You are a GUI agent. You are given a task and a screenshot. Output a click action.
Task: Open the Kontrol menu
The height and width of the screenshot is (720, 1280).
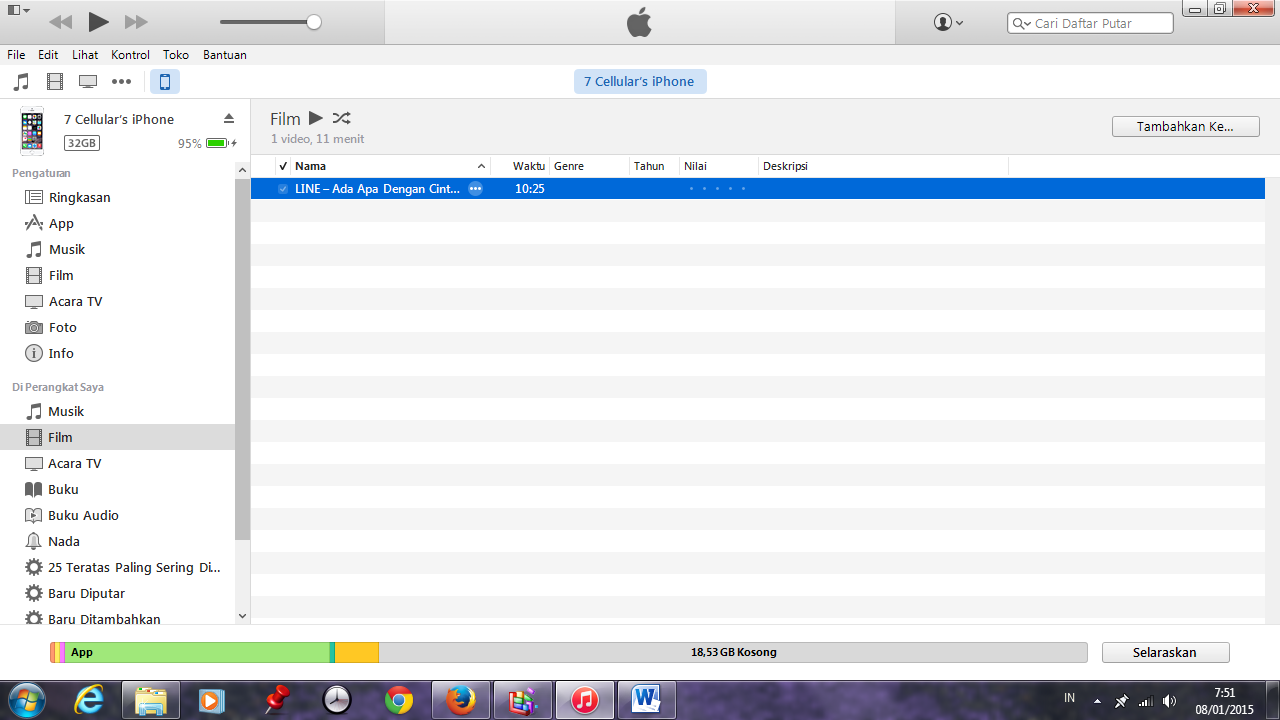coord(130,55)
